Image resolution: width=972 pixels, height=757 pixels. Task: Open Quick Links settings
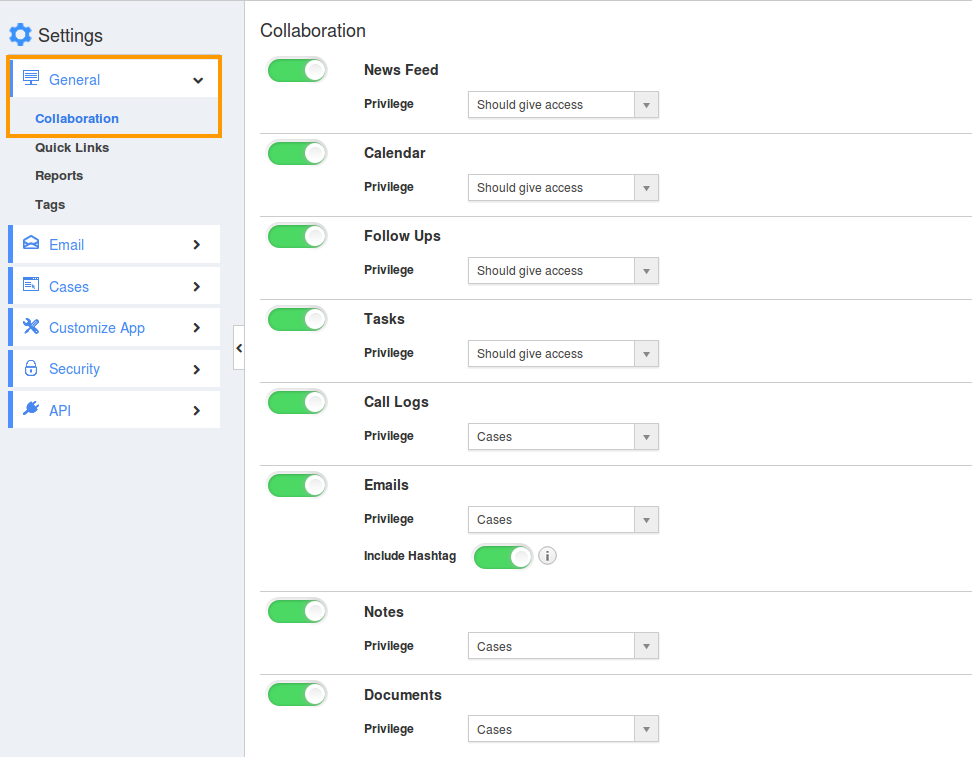pyautogui.click(x=72, y=147)
